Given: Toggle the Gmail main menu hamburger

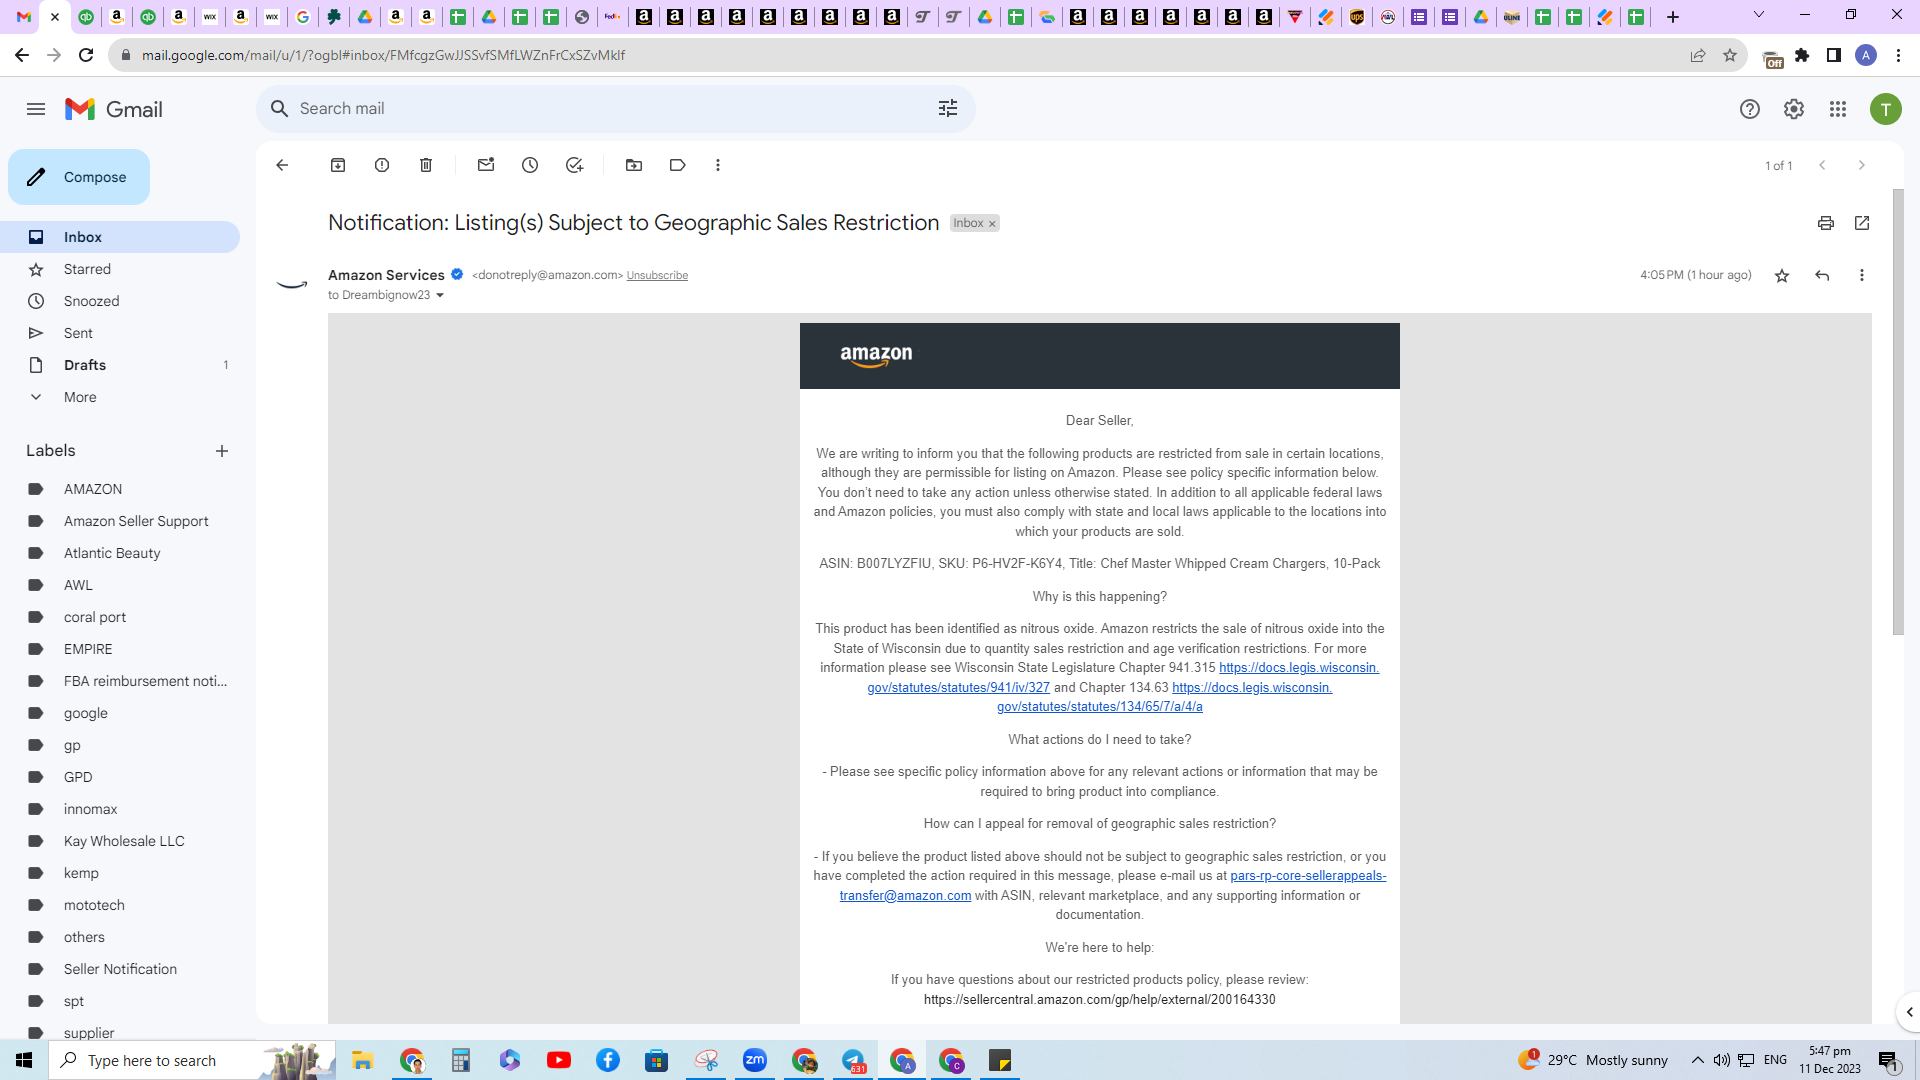Looking at the screenshot, I should tap(36, 109).
